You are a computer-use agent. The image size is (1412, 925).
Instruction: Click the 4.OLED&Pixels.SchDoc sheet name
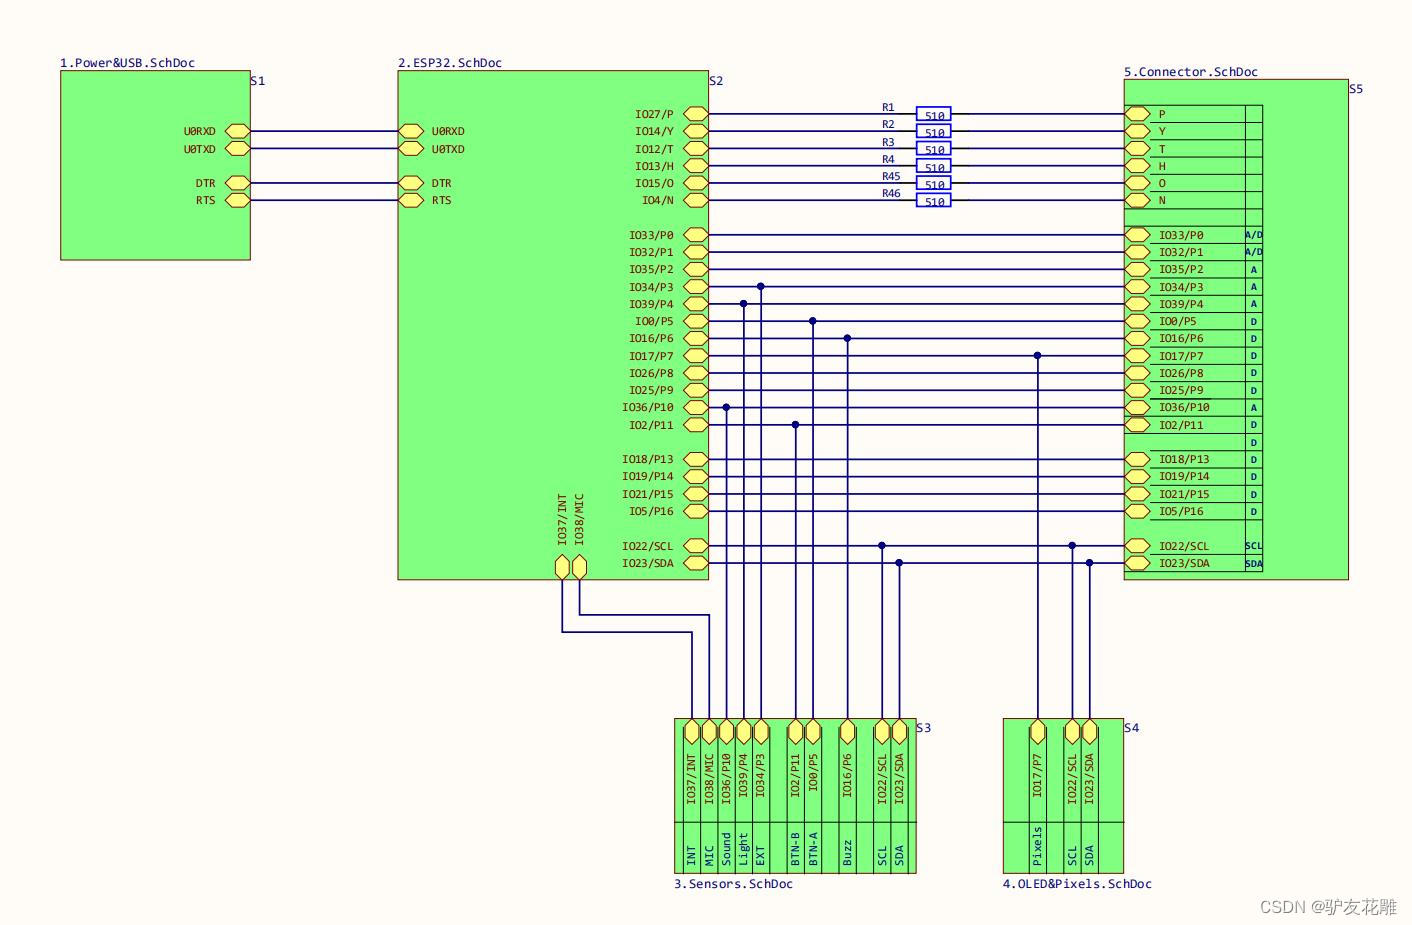point(1077,884)
